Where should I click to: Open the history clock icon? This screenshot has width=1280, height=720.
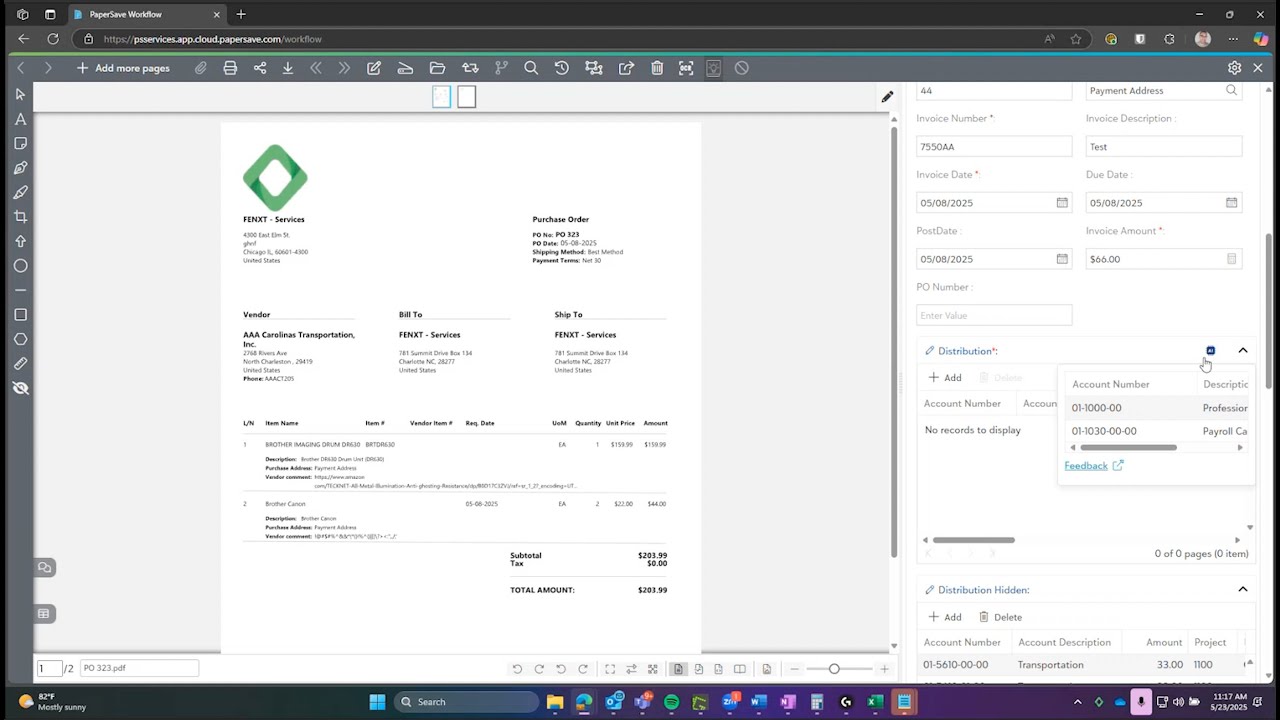[x=562, y=68]
